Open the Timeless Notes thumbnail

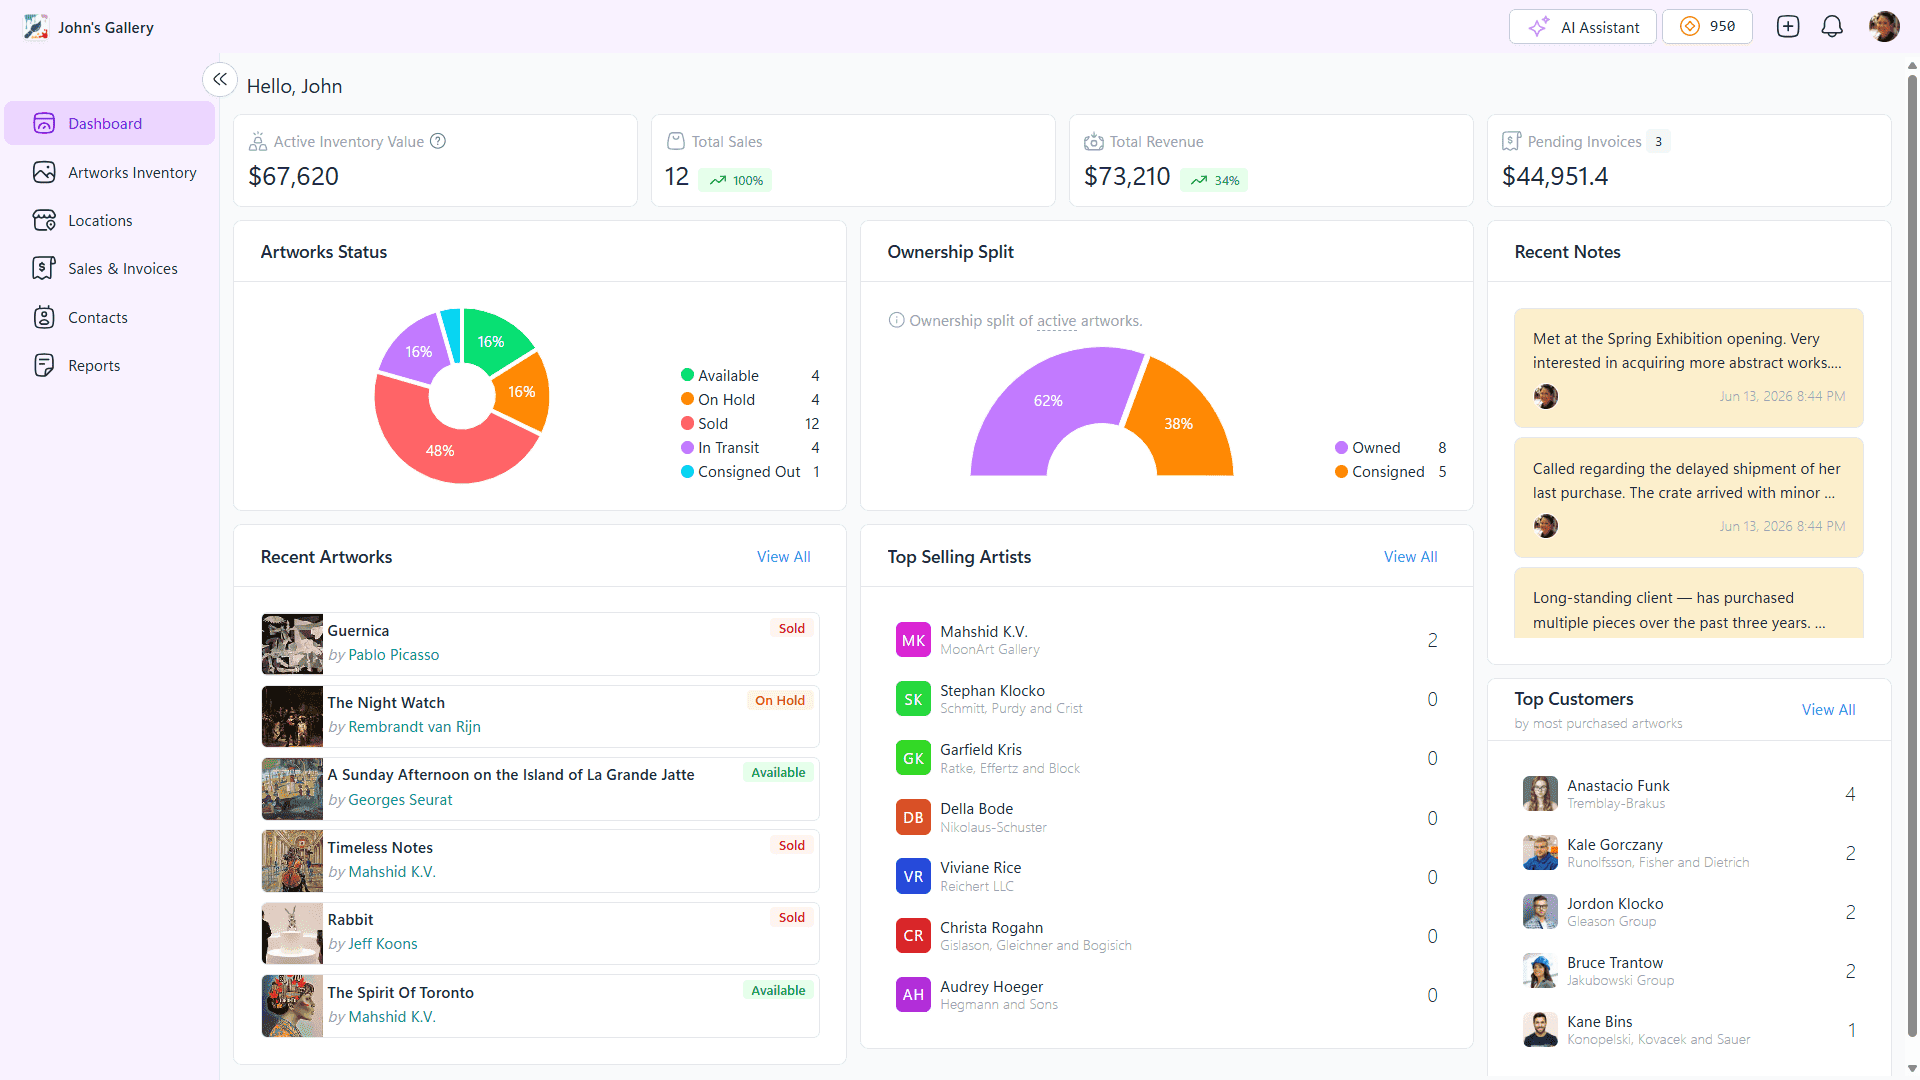point(292,861)
